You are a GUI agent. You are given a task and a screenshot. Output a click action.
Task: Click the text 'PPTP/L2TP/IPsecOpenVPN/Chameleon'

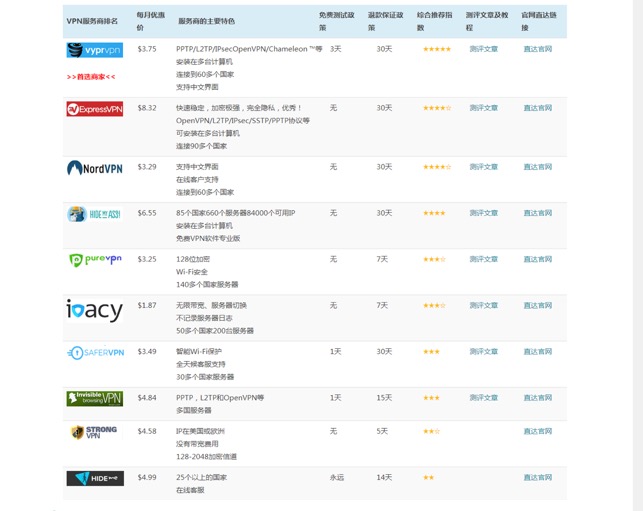coord(242,49)
